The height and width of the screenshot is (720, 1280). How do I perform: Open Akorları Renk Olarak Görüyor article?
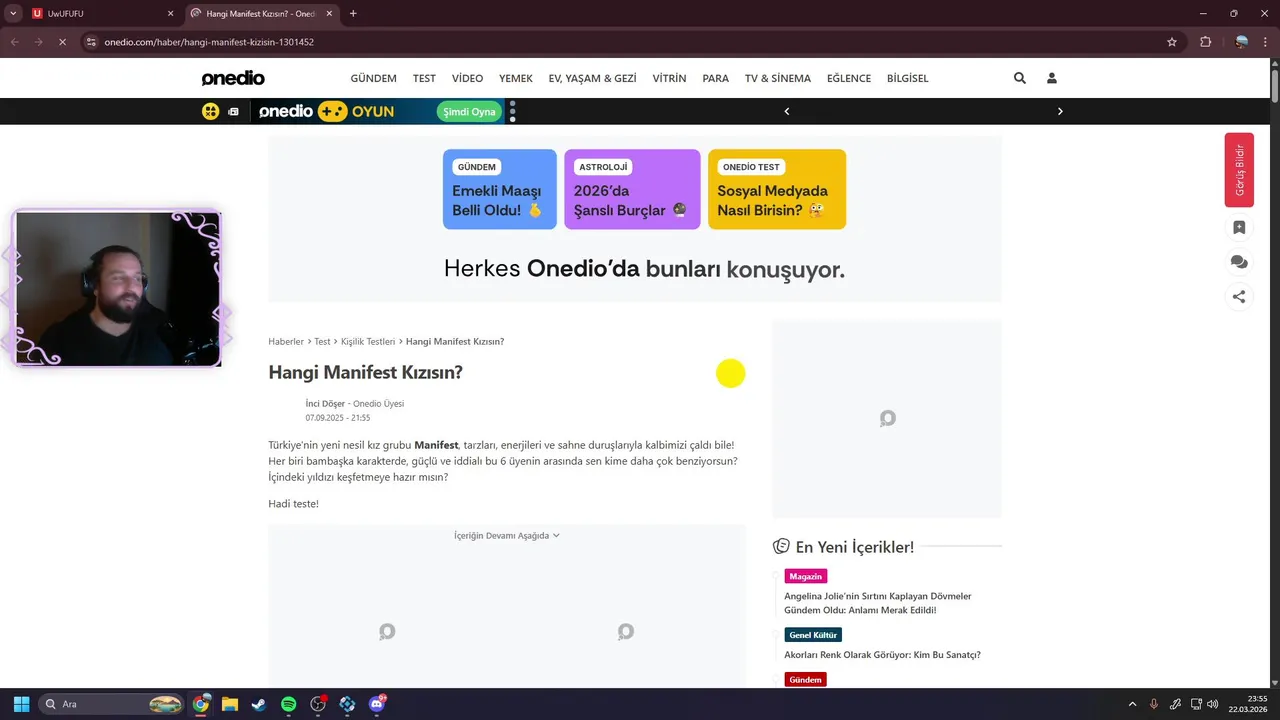point(882,655)
